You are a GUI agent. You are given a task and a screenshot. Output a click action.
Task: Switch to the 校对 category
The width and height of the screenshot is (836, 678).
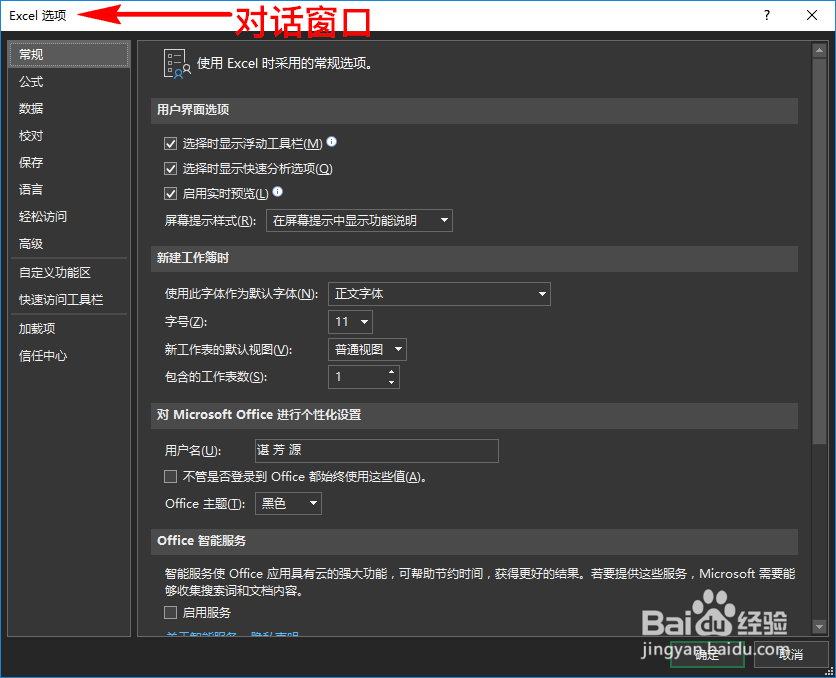tap(69, 135)
